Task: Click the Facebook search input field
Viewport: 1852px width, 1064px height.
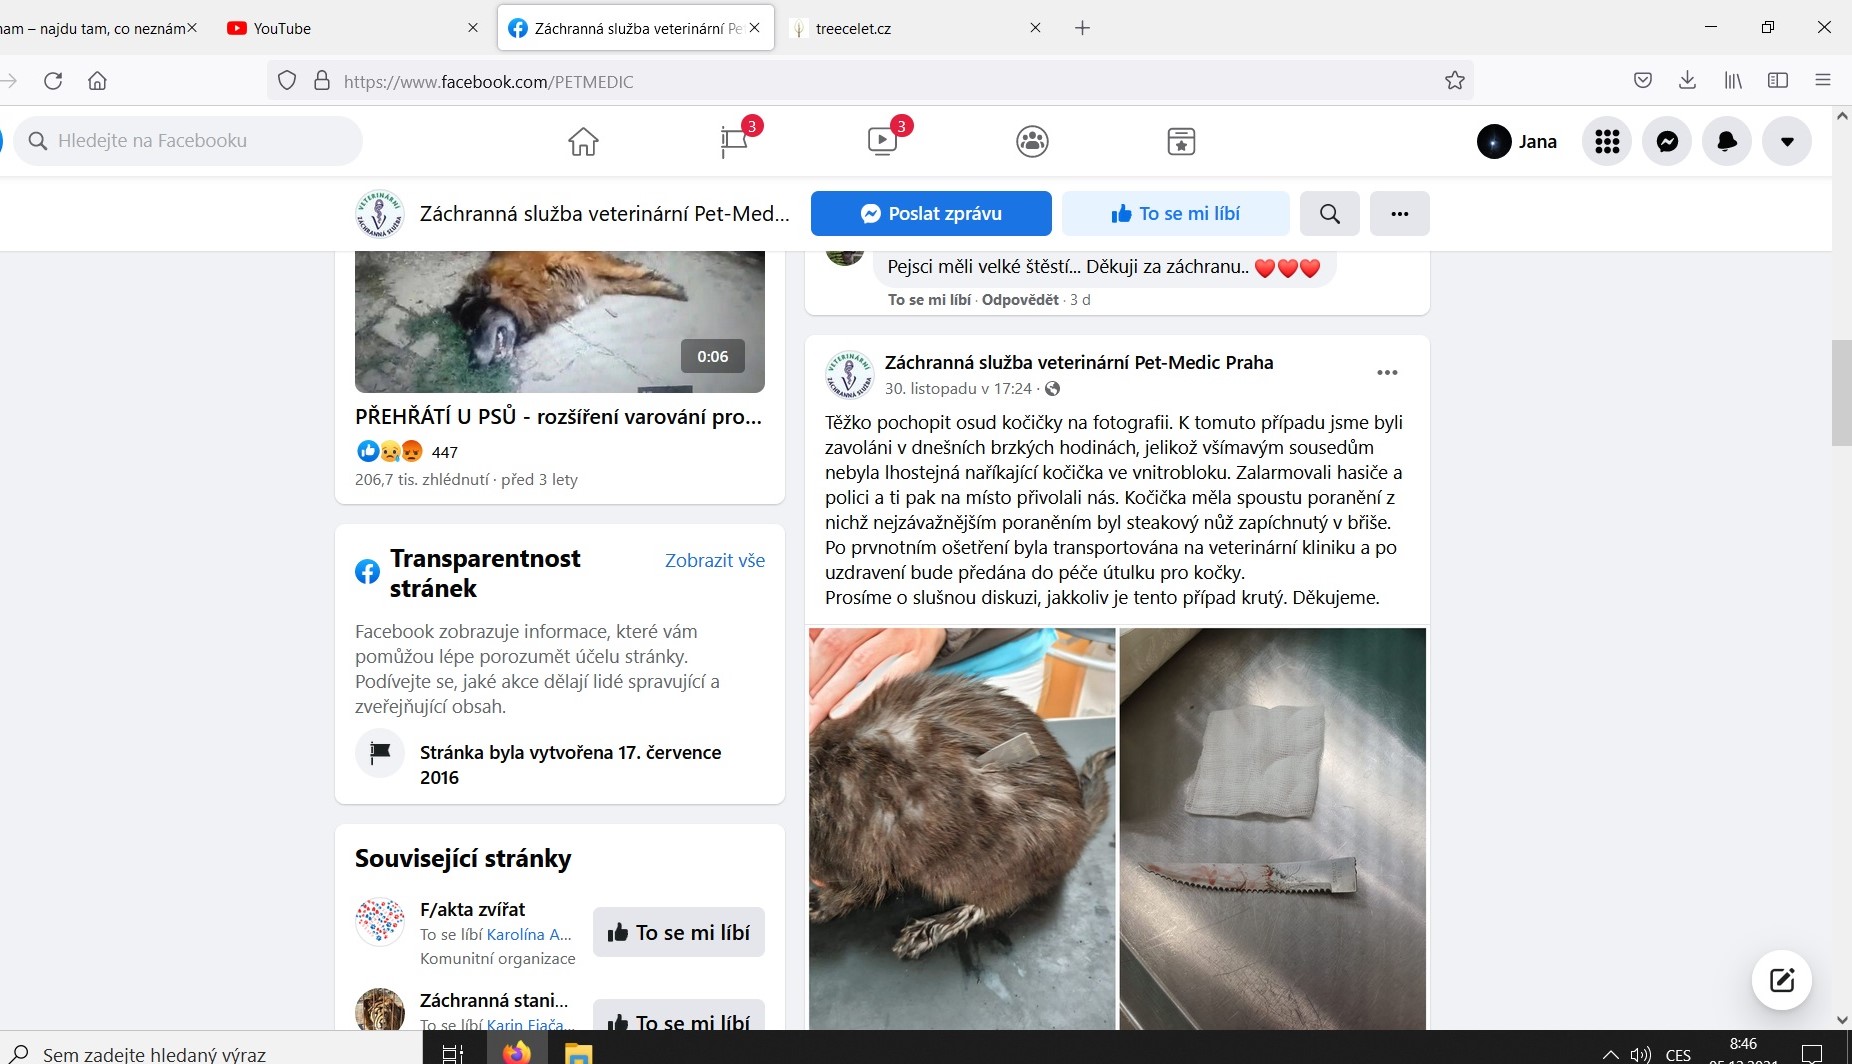Action: point(200,141)
